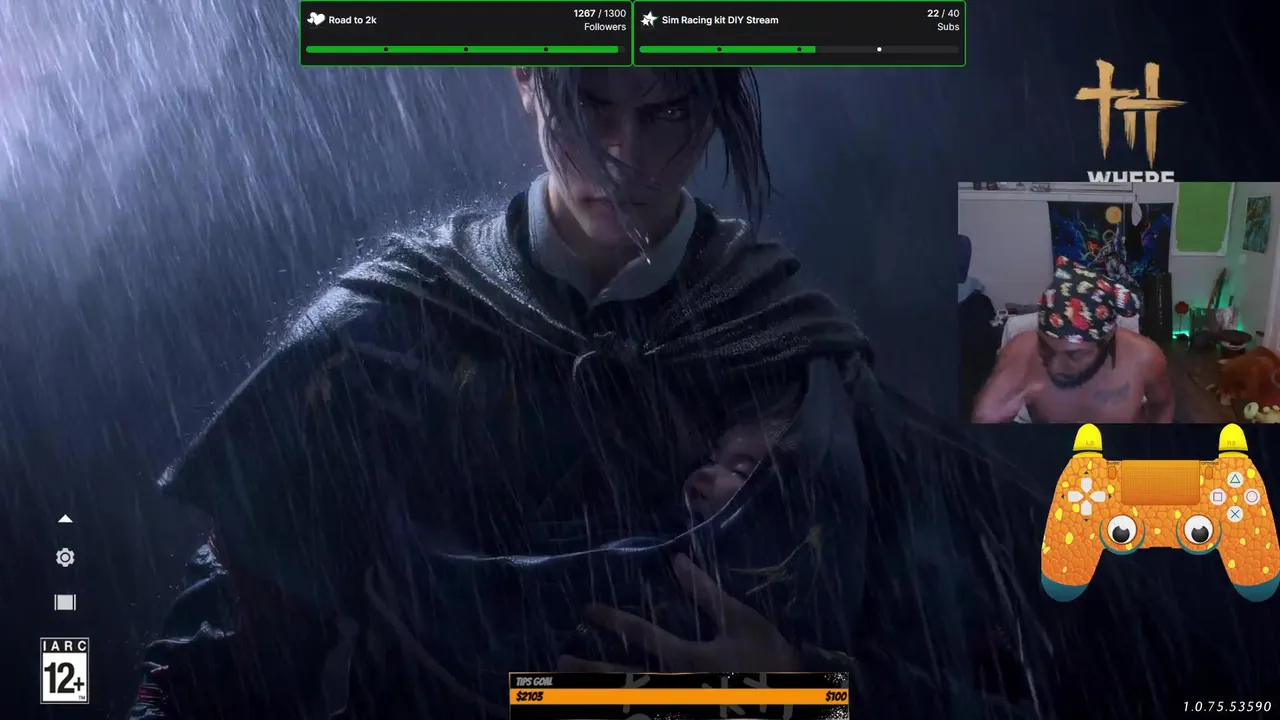Viewport: 1280px width, 720px height.
Task: Click the '22 / 40' subs count
Action: pyautogui.click(x=943, y=14)
